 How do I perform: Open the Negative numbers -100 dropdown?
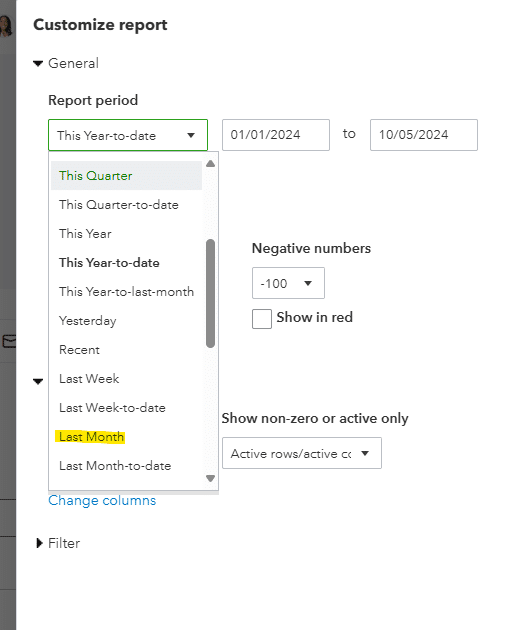click(x=288, y=283)
